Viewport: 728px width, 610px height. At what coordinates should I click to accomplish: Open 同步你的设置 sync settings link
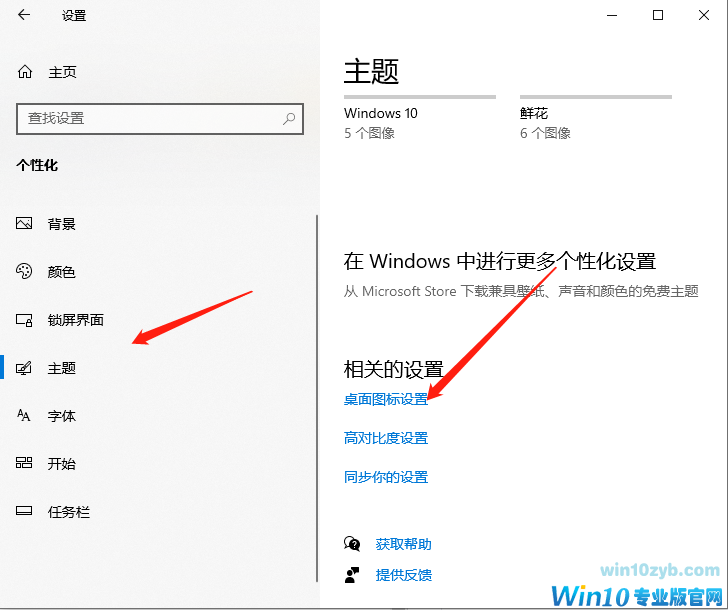pos(386,477)
